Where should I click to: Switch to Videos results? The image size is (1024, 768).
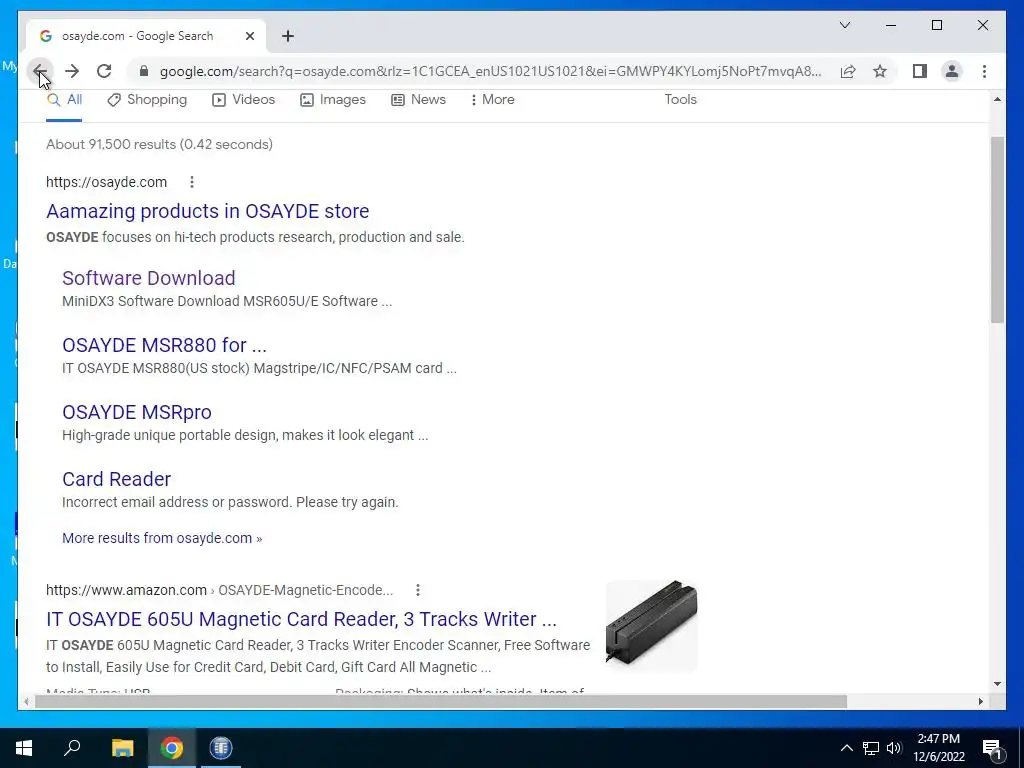(244, 100)
